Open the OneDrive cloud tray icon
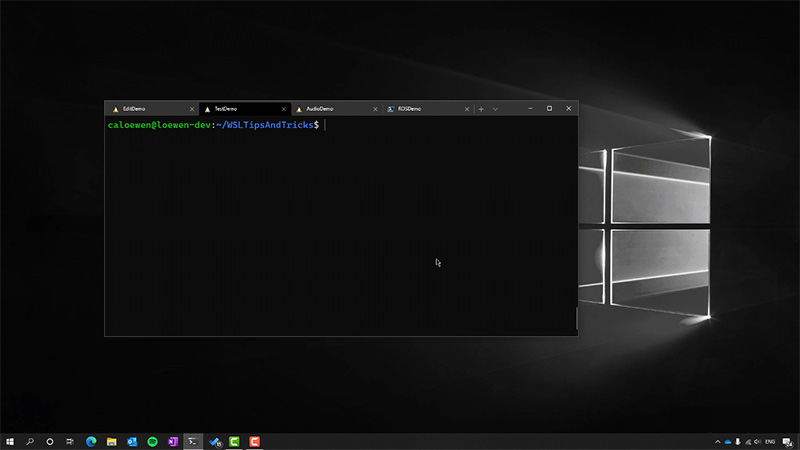This screenshot has width=800, height=450. pyautogui.click(x=728, y=441)
